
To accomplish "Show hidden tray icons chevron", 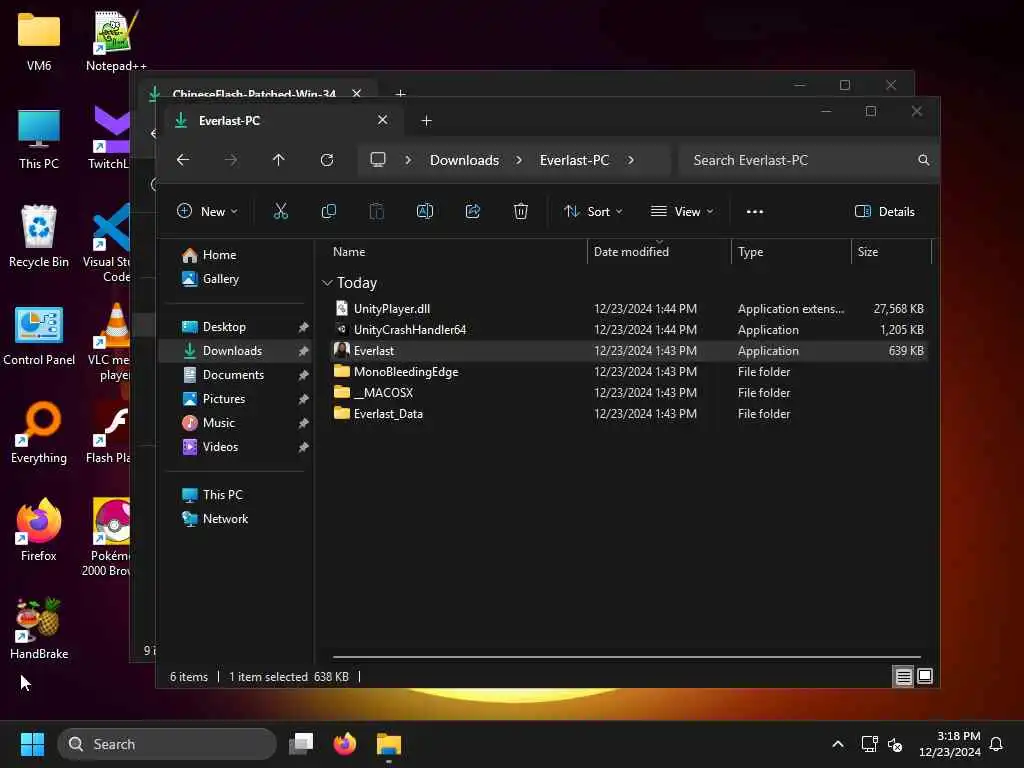I will click(838, 744).
